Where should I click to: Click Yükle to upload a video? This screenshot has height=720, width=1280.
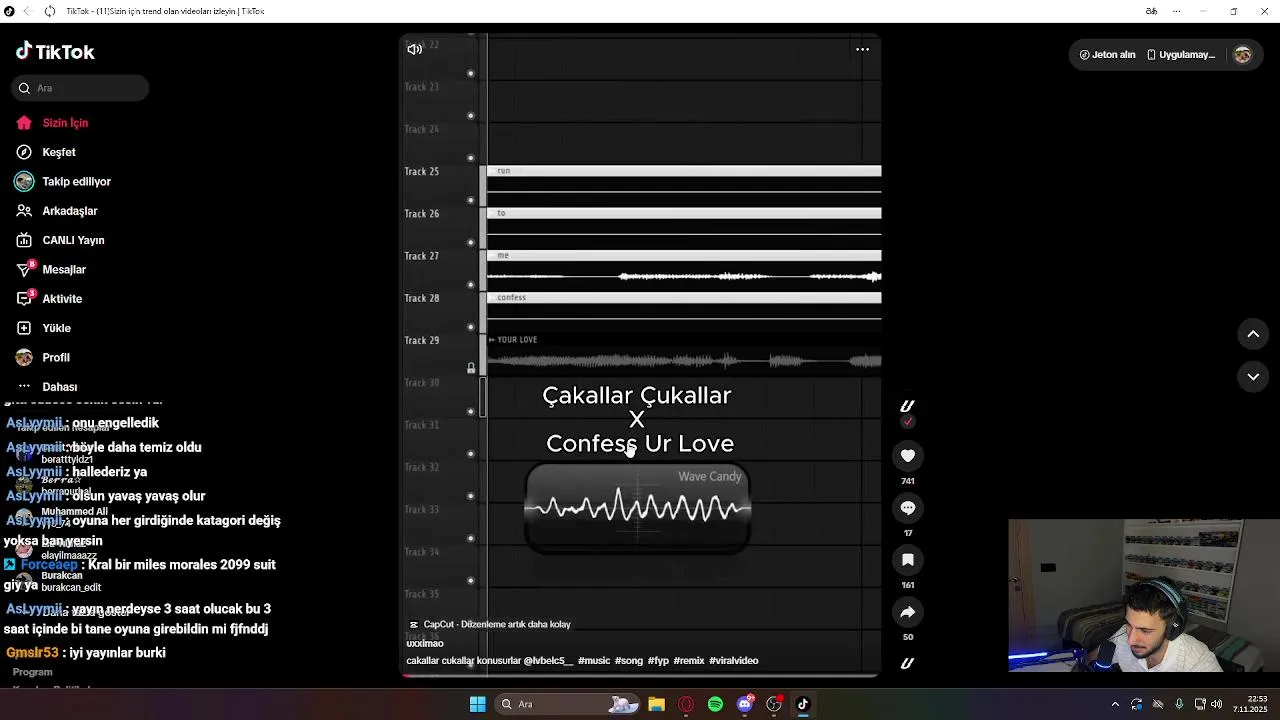pos(56,328)
